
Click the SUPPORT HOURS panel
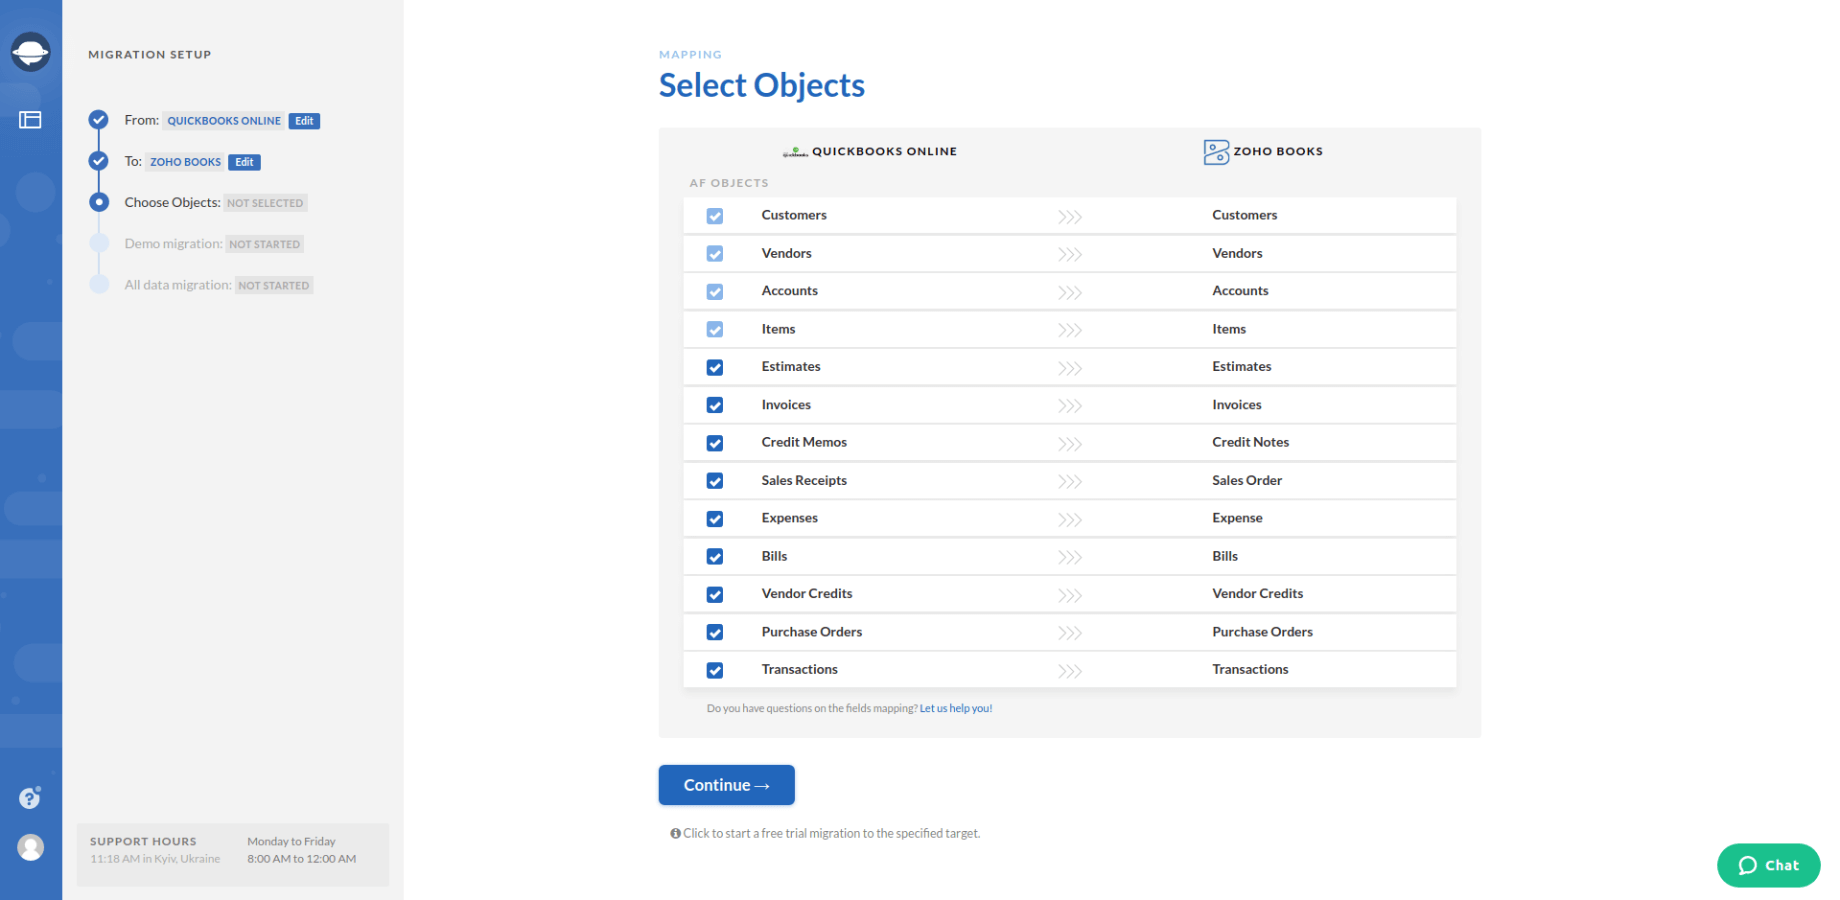[x=232, y=854]
